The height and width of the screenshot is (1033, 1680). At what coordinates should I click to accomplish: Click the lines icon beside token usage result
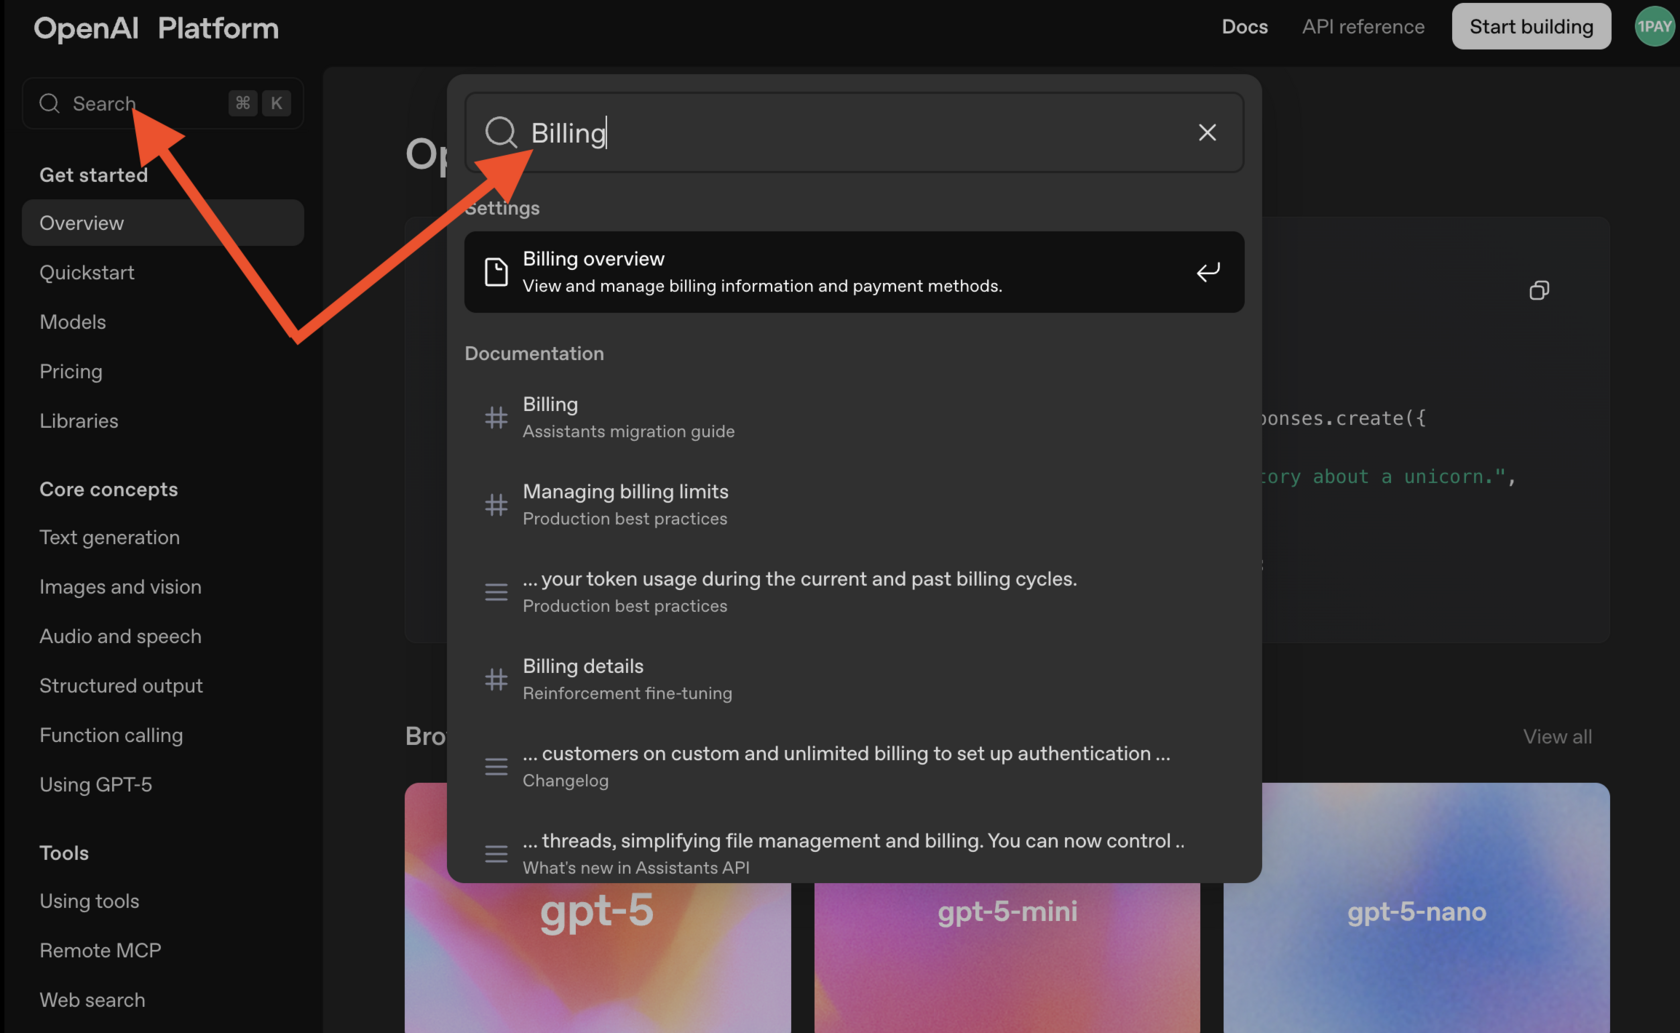pos(496,592)
